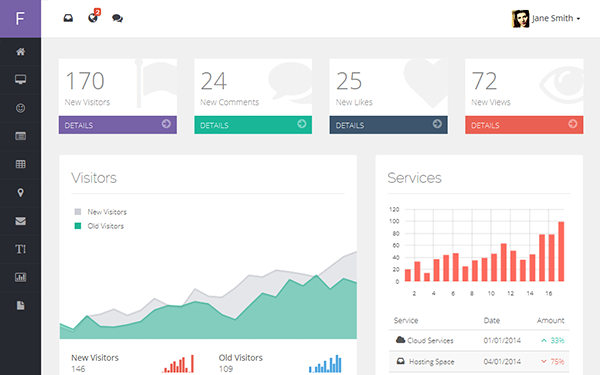Viewport: 600px width, 375px height.
Task: Select the smiley face icon in sidebar
Action: [x=20, y=108]
